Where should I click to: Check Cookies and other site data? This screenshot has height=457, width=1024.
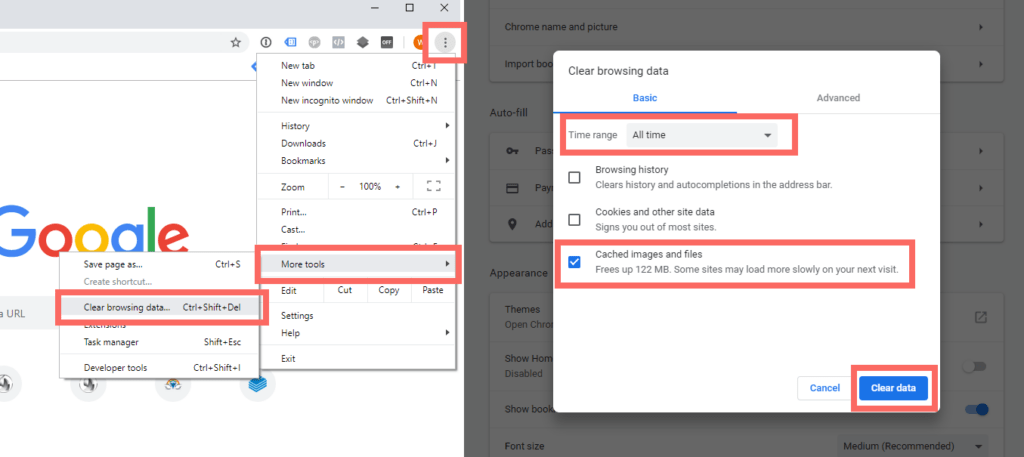[574, 219]
